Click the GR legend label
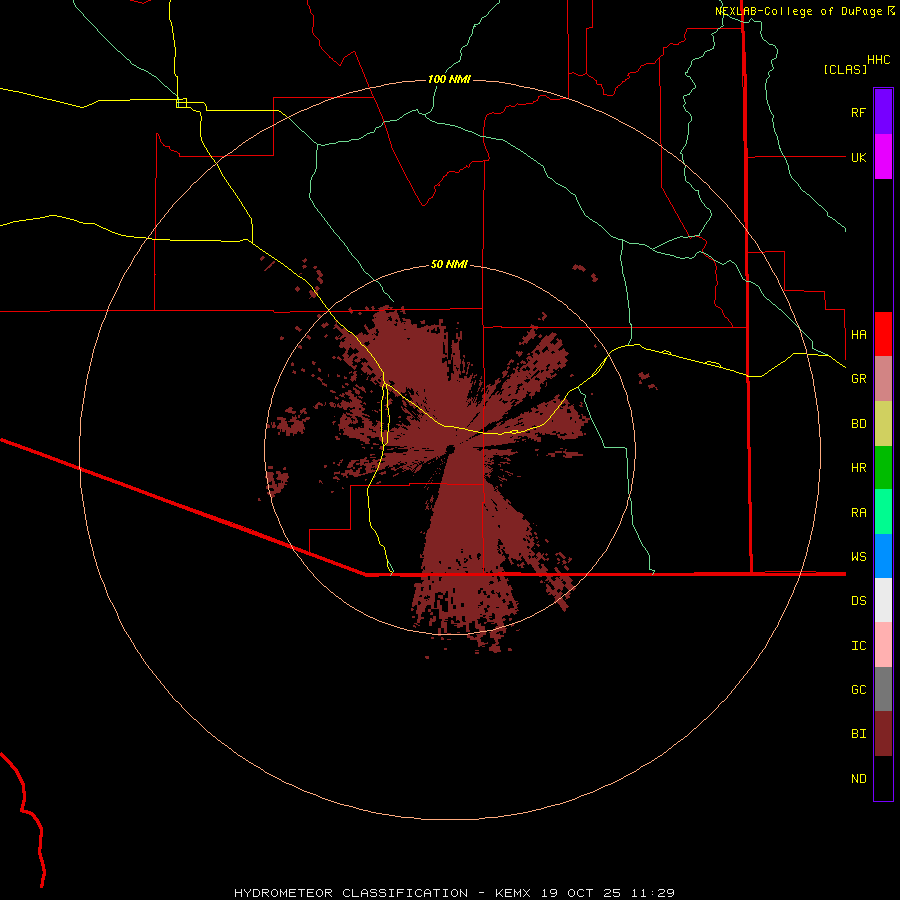The width and height of the screenshot is (900, 900). click(x=858, y=379)
